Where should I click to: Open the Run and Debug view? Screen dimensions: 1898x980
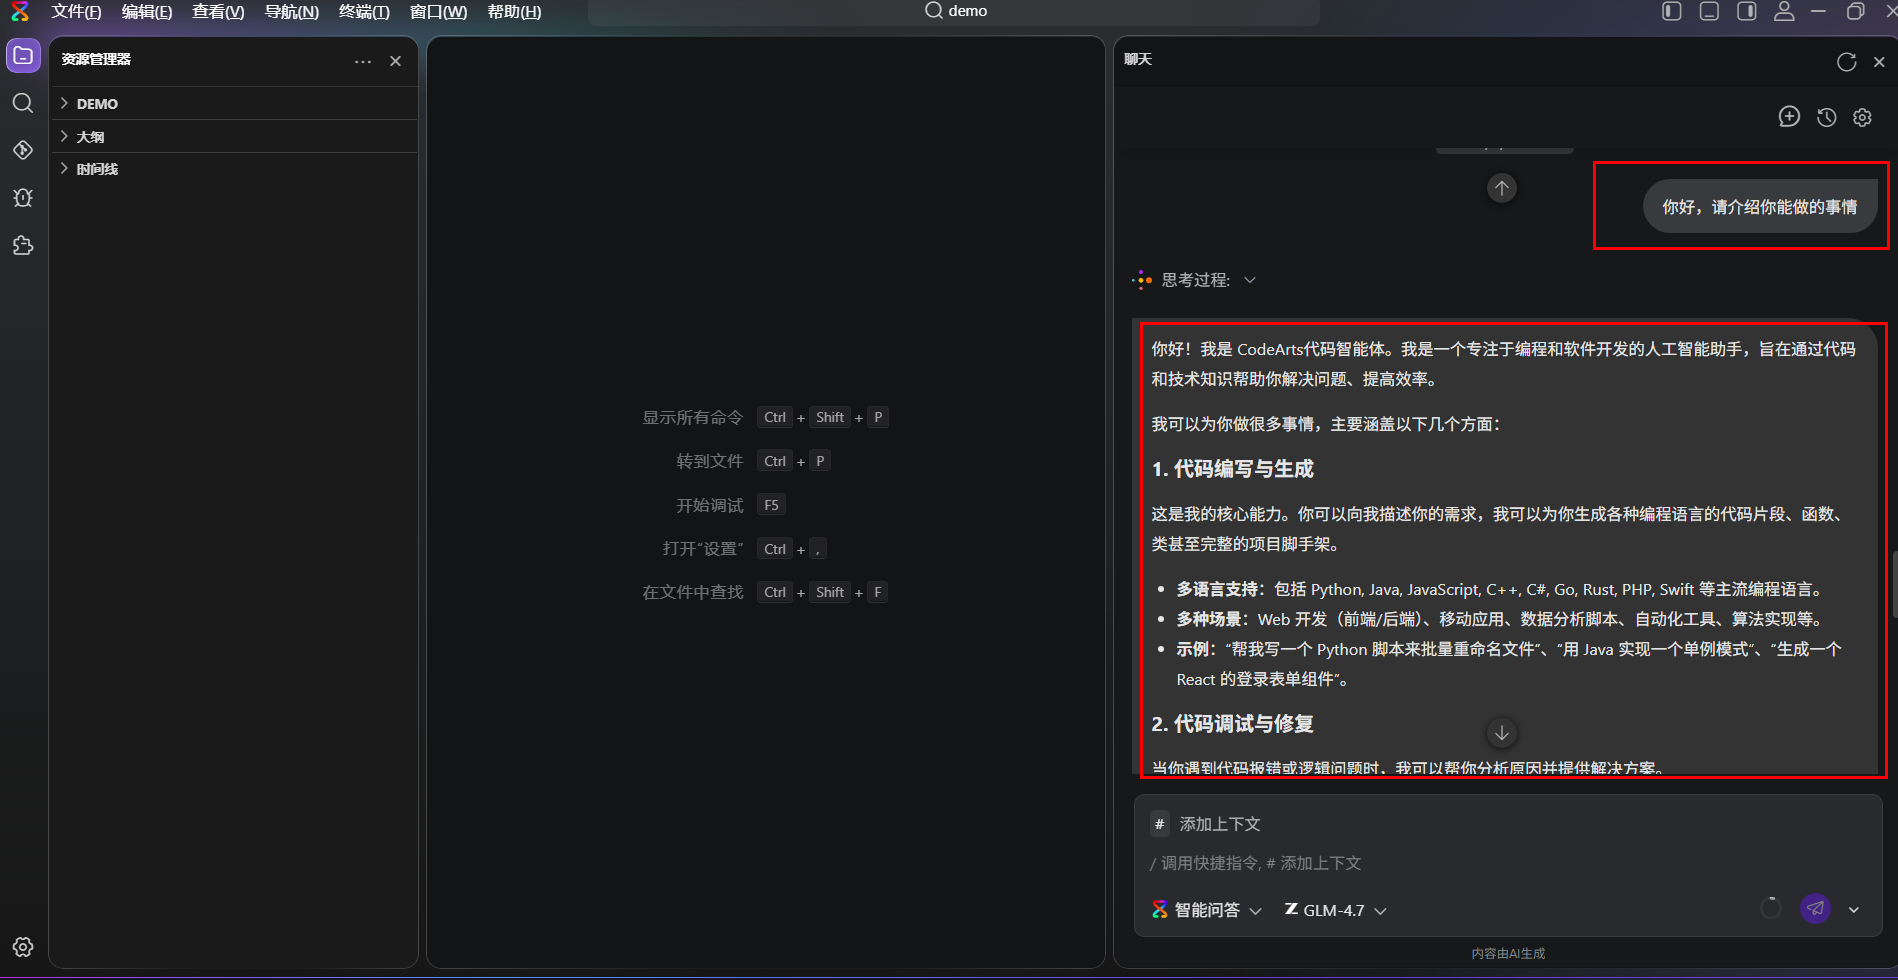(23, 197)
